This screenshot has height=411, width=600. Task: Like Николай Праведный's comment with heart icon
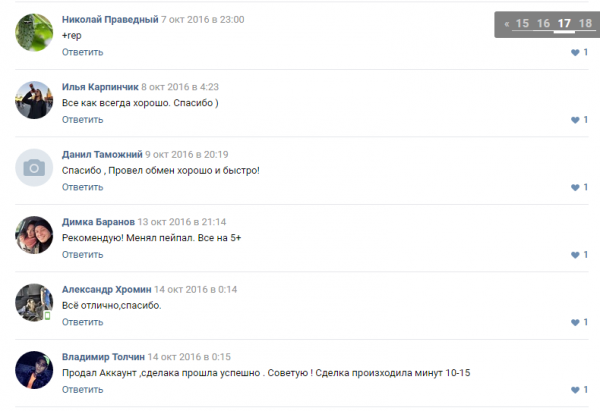[x=575, y=52]
